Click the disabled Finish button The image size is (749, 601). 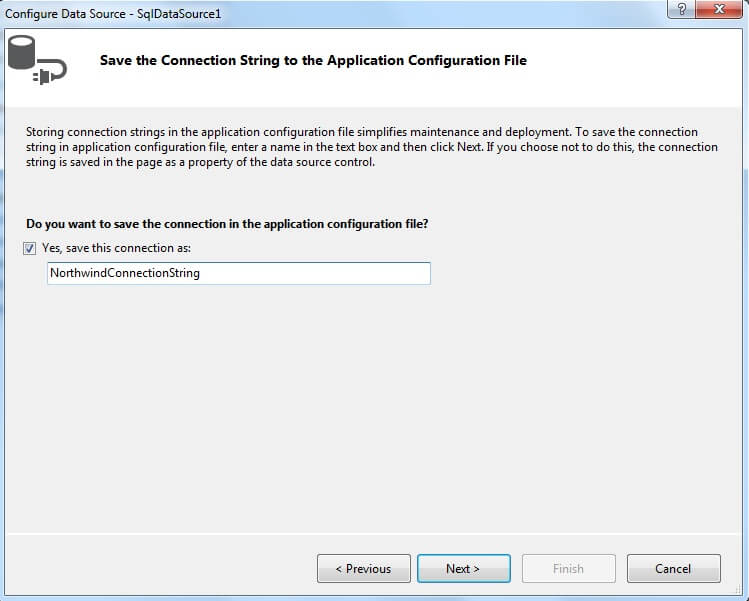pyautogui.click(x=568, y=568)
